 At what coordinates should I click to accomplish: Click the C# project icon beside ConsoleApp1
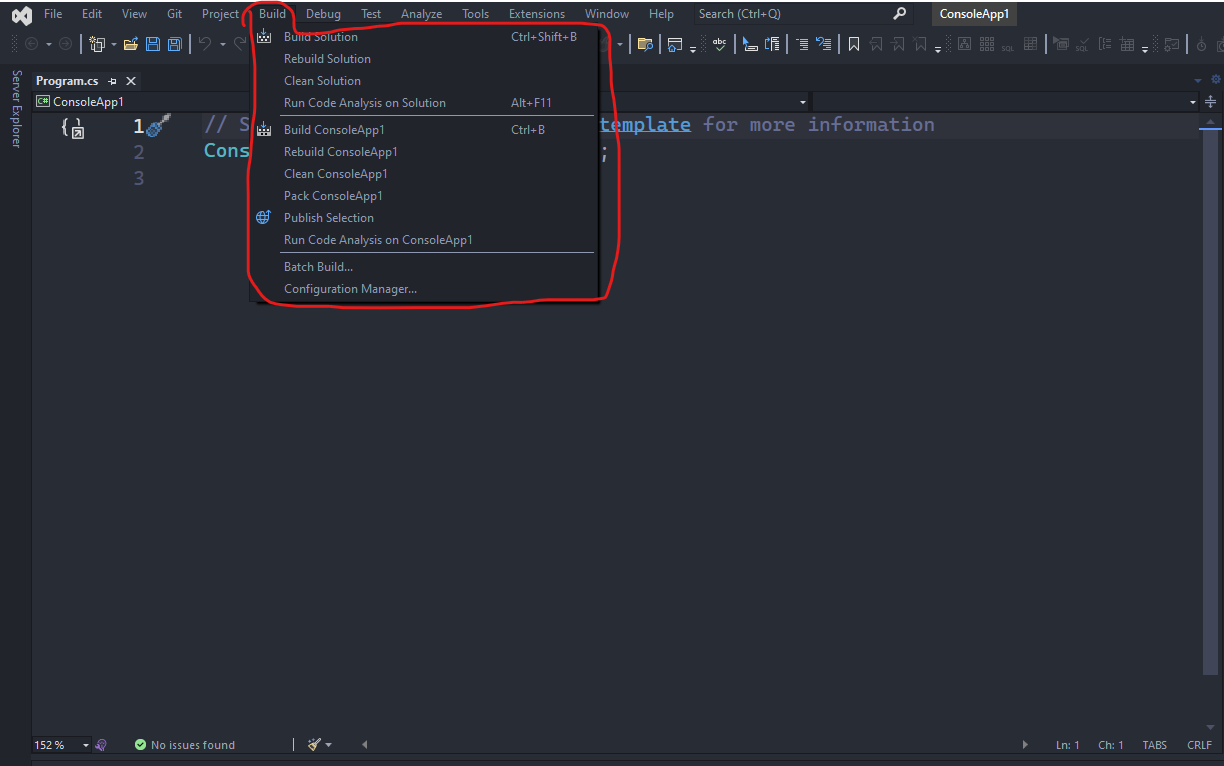[x=43, y=102]
